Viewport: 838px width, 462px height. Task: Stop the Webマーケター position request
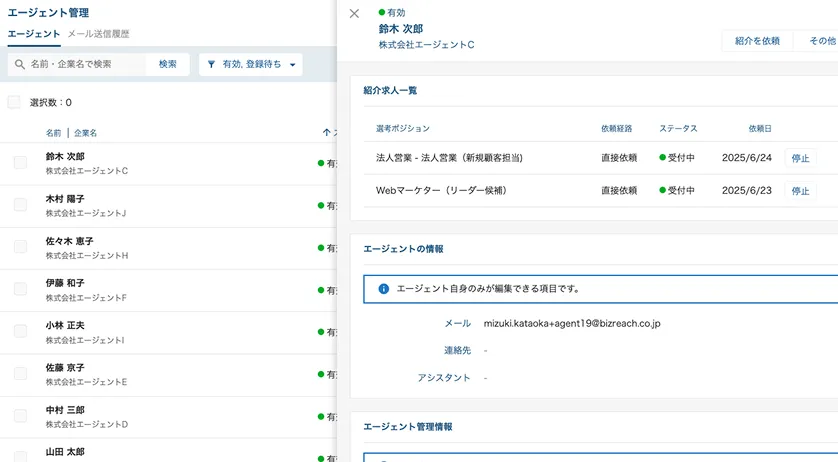click(800, 191)
